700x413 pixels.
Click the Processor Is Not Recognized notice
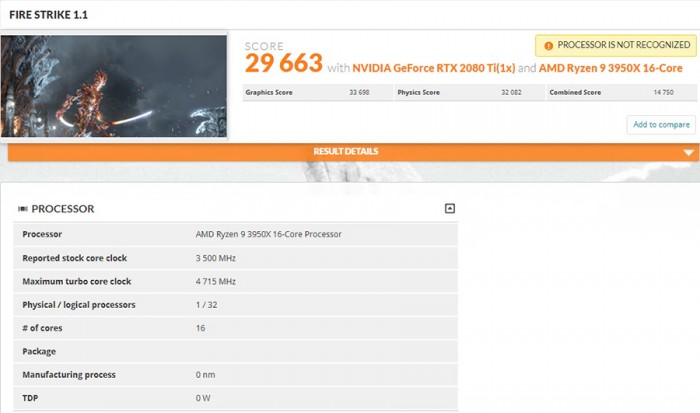point(616,46)
